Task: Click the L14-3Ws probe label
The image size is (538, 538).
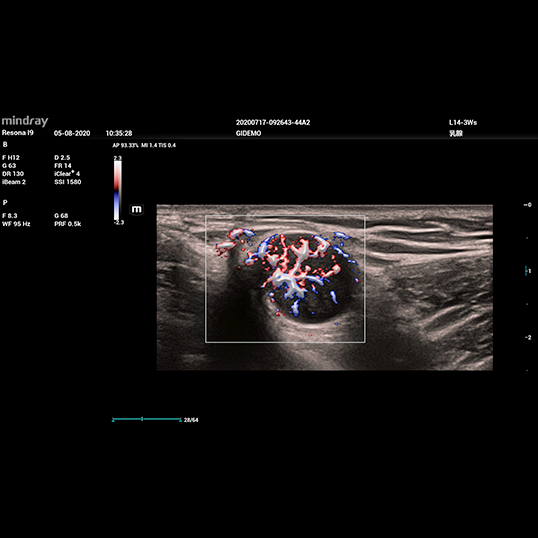Action: point(463,122)
